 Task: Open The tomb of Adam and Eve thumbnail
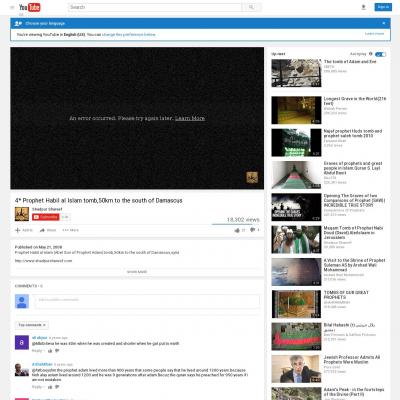pyautogui.click(x=296, y=73)
